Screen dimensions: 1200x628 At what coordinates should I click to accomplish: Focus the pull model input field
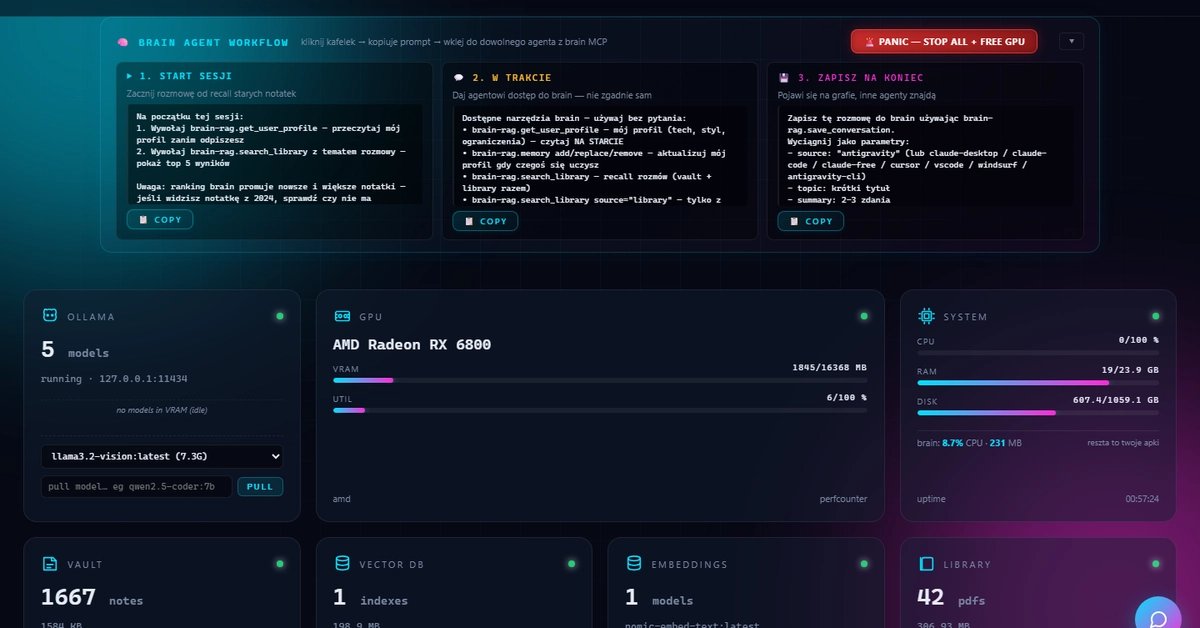click(136, 487)
